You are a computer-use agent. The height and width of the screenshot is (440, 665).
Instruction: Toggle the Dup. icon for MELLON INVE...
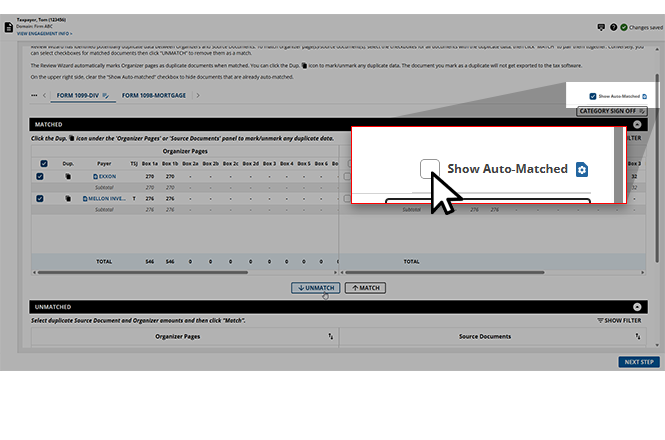68,198
